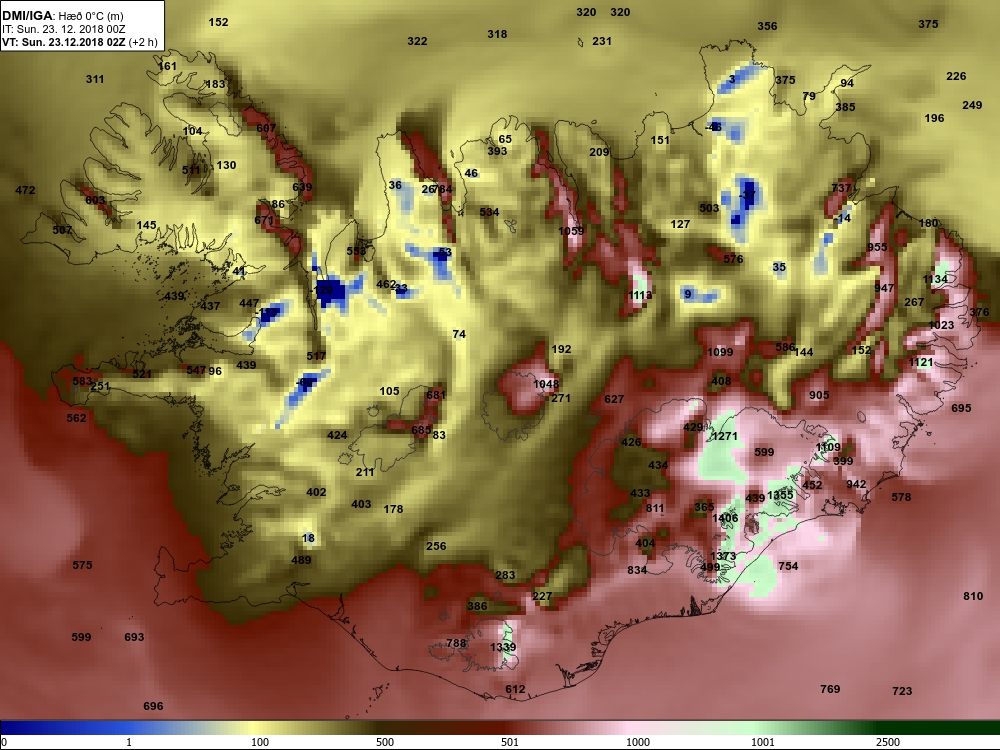Click the map value '105'
The height and width of the screenshot is (750, 1000).
[x=389, y=391]
